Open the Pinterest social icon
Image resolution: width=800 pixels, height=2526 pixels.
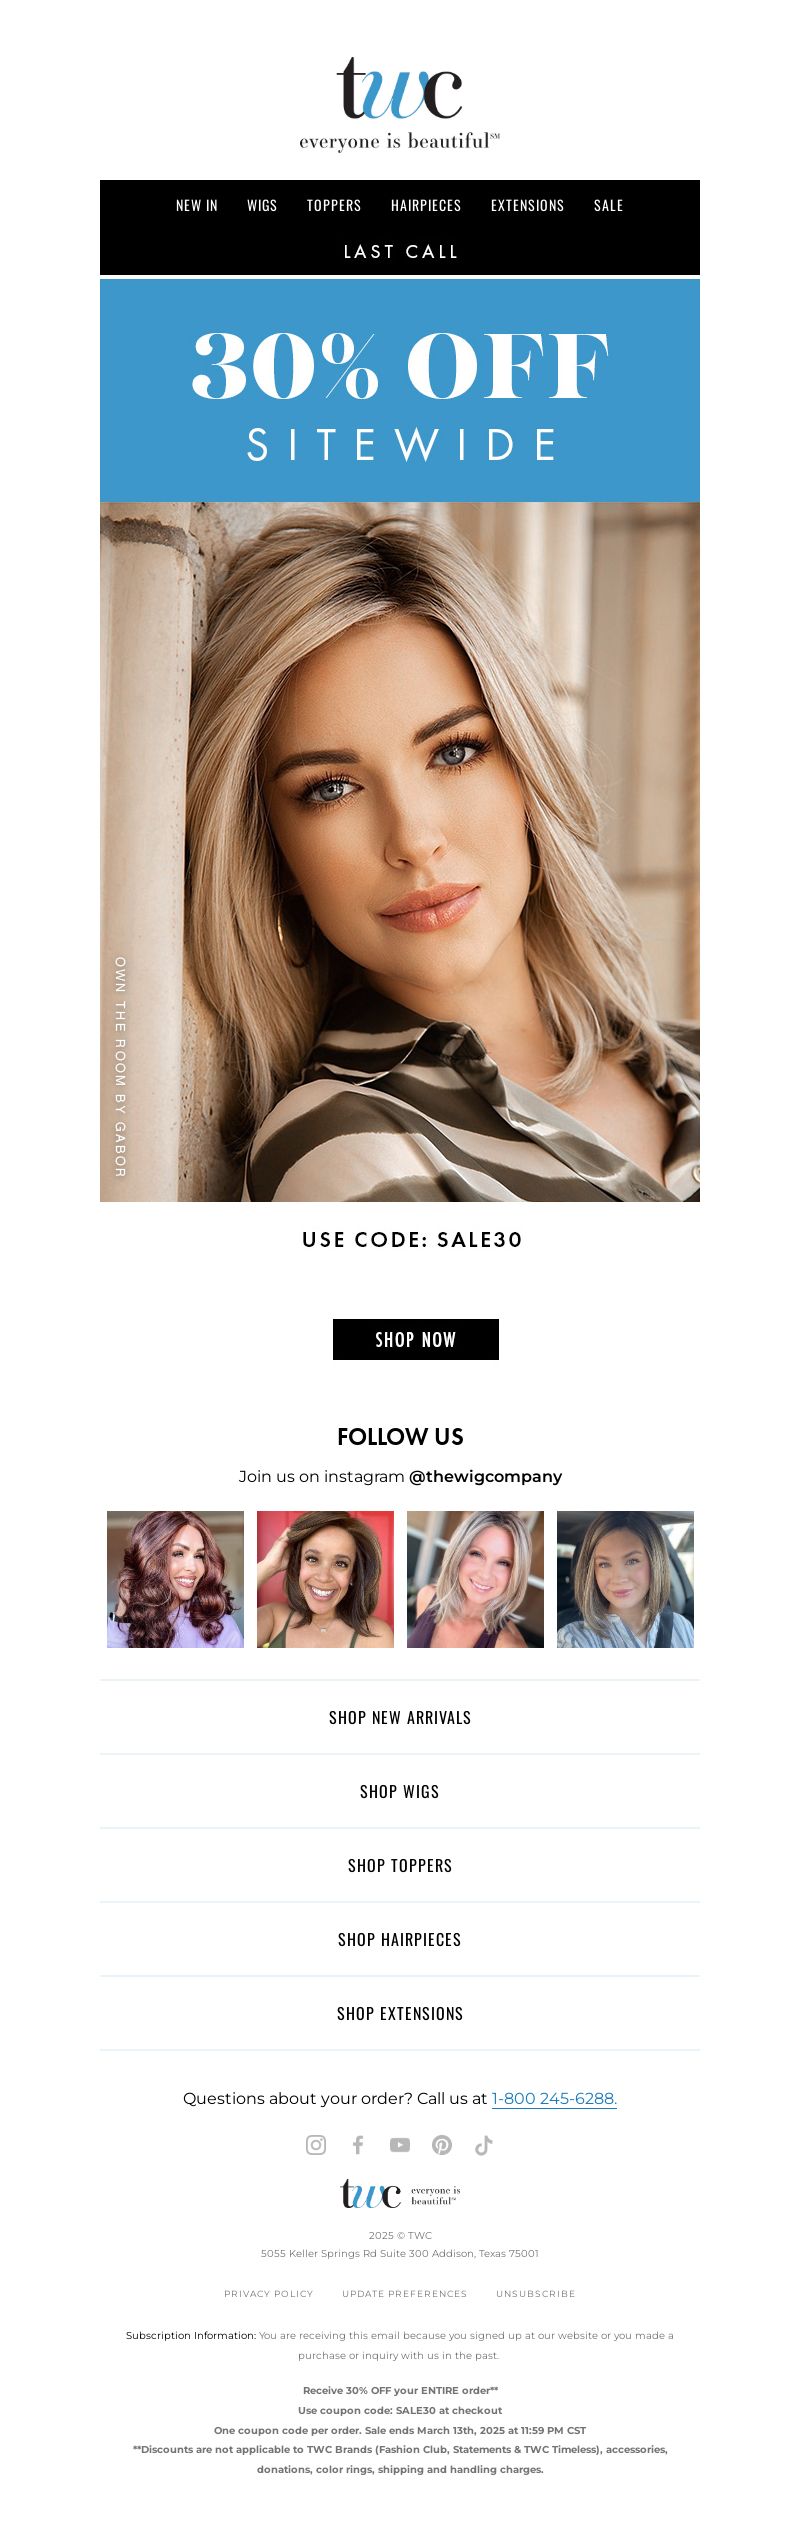[442, 2145]
